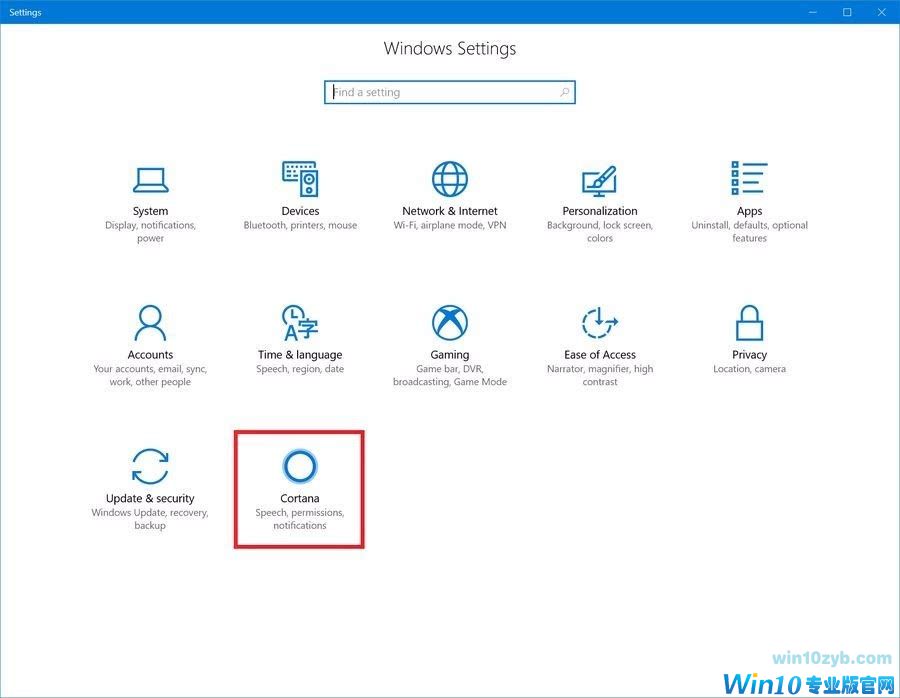Open the Cortana circle icon
The height and width of the screenshot is (698, 900).
(x=300, y=466)
